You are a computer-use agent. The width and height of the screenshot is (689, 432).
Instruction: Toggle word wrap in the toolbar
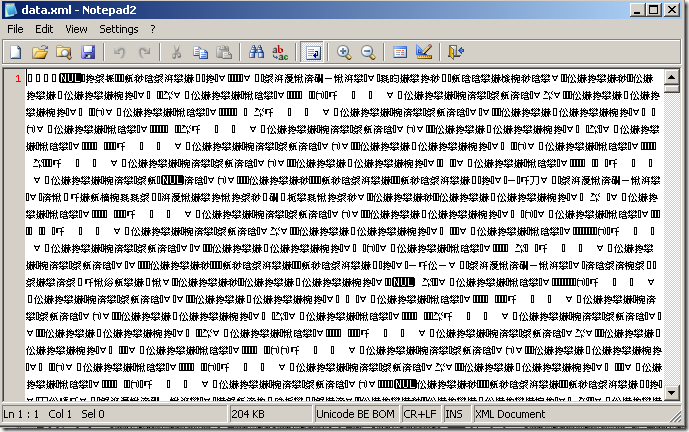(x=312, y=52)
